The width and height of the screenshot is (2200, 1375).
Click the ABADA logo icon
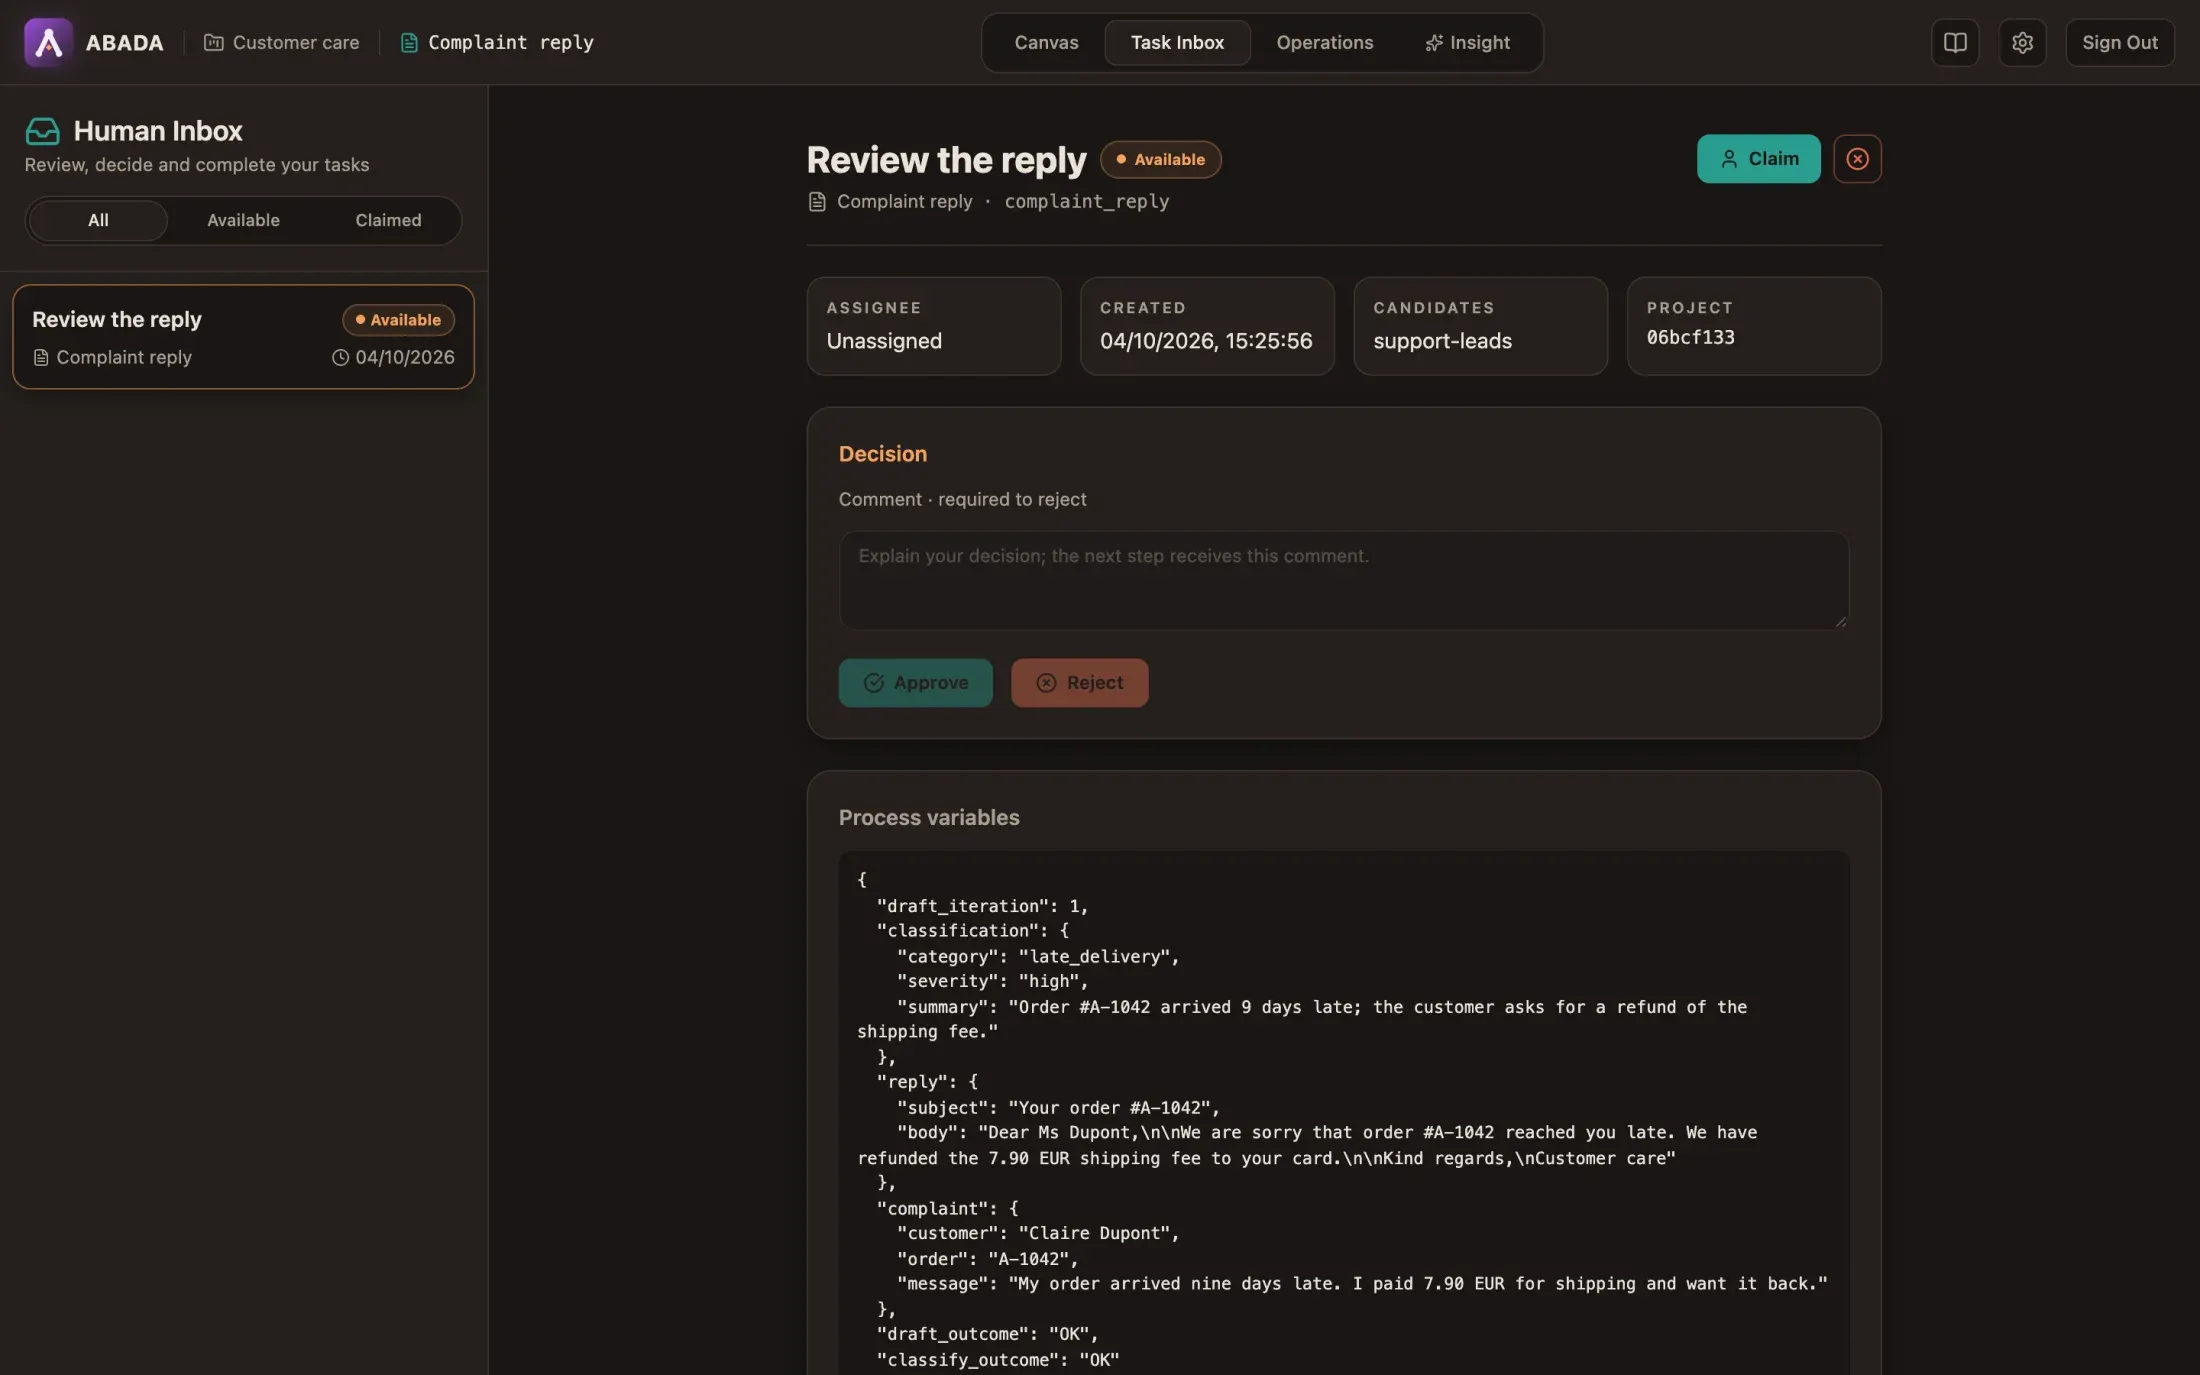(48, 42)
